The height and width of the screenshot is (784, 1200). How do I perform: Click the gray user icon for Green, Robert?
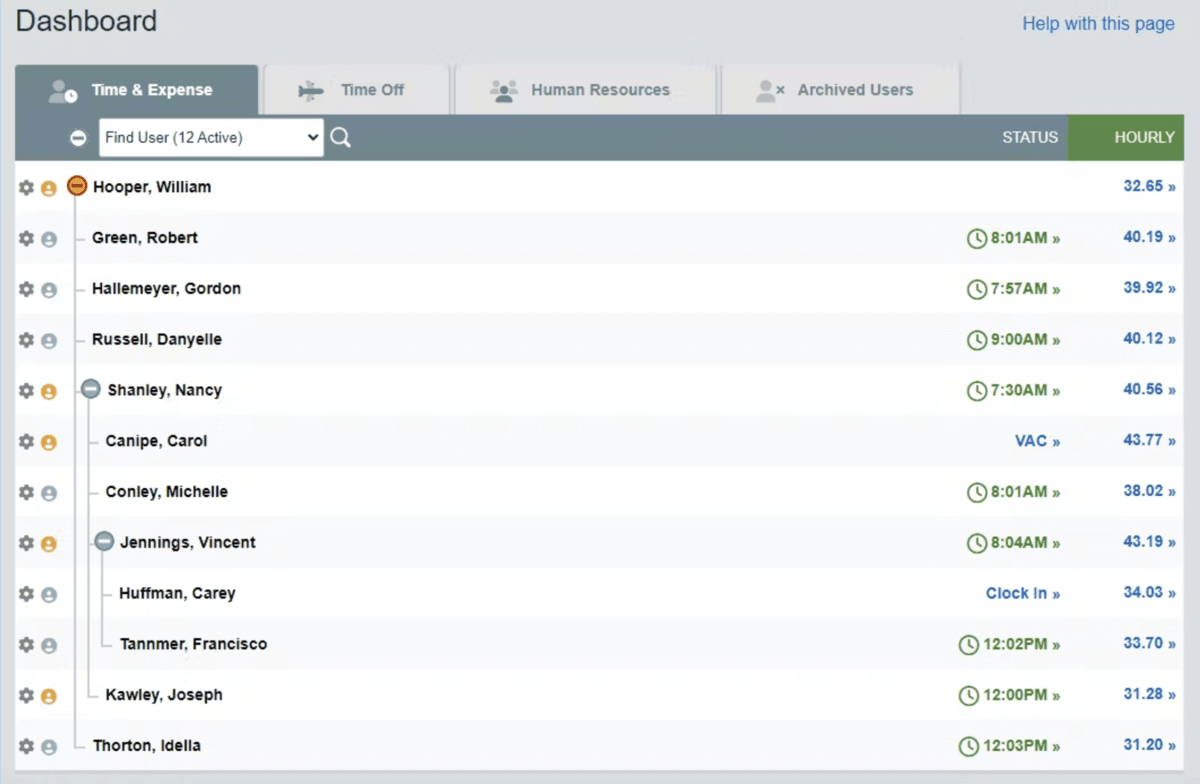pyautogui.click(x=49, y=239)
